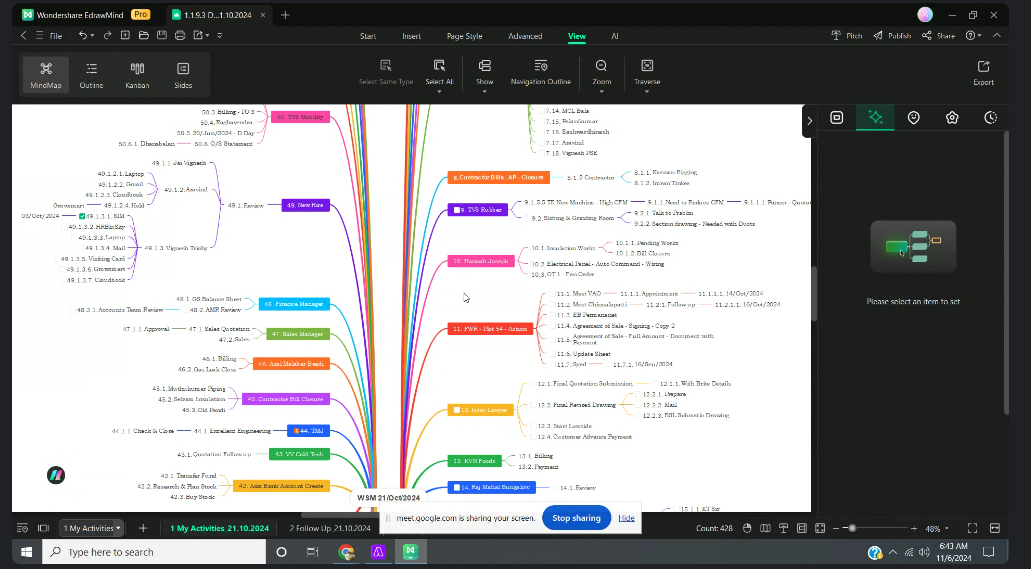Image resolution: width=1031 pixels, height=569 pixels.
Task: Click the Navigation Outline tool
Action: click(x=540, y=72)
